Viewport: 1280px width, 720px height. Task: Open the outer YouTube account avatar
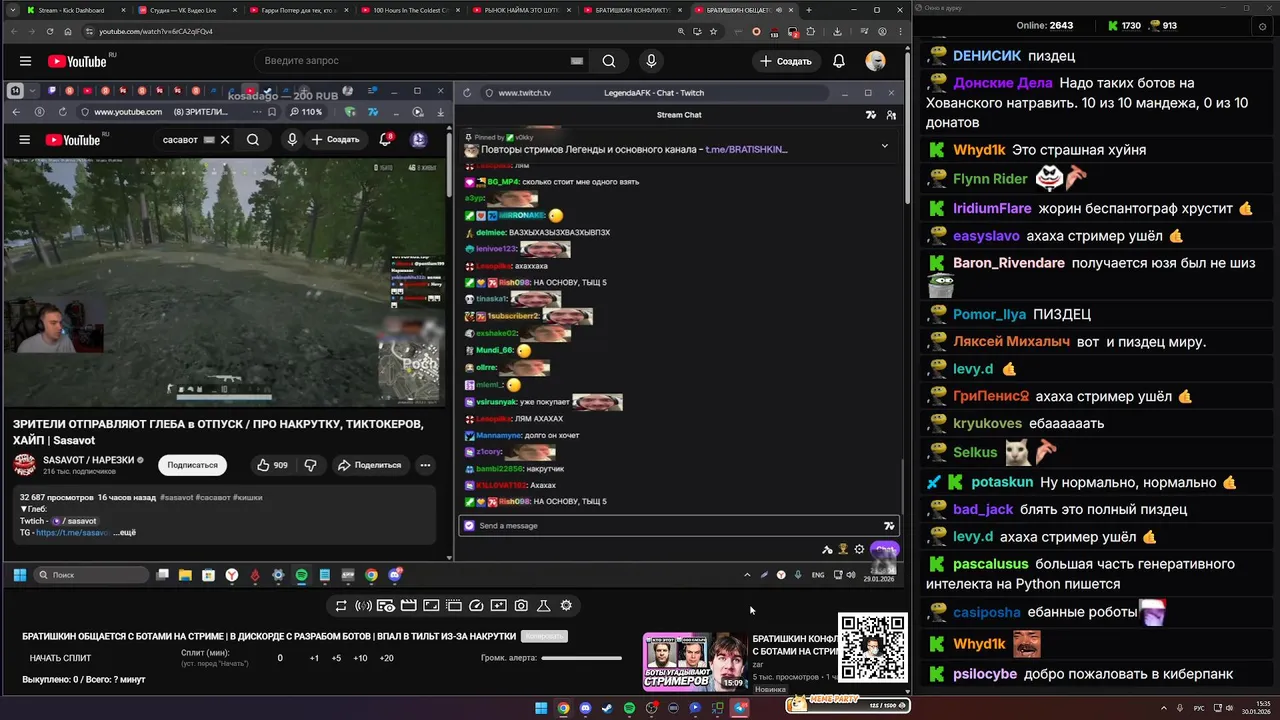[x=875, y=61]
